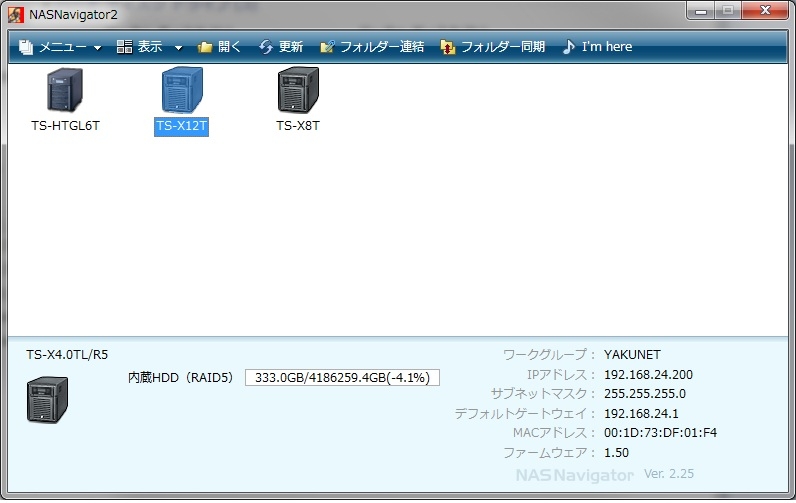The height and width of the screenshot is (503, 796).
Task: Click MAC address 00:1D:73:DF:01:F4
Action: point(660,433)
